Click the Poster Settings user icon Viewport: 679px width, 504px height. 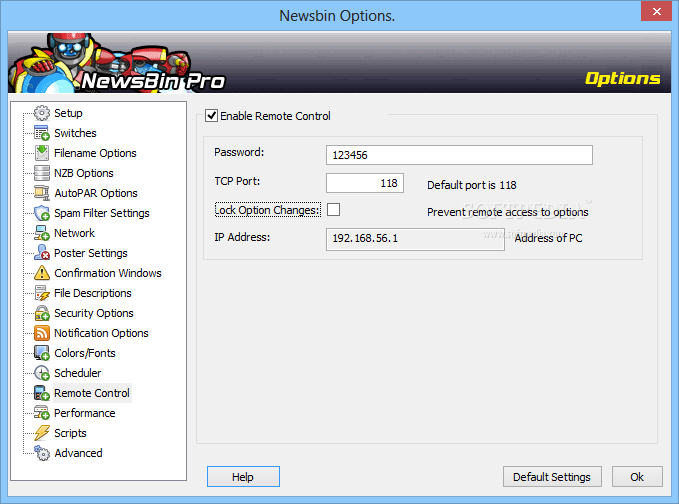pos(42,252)
